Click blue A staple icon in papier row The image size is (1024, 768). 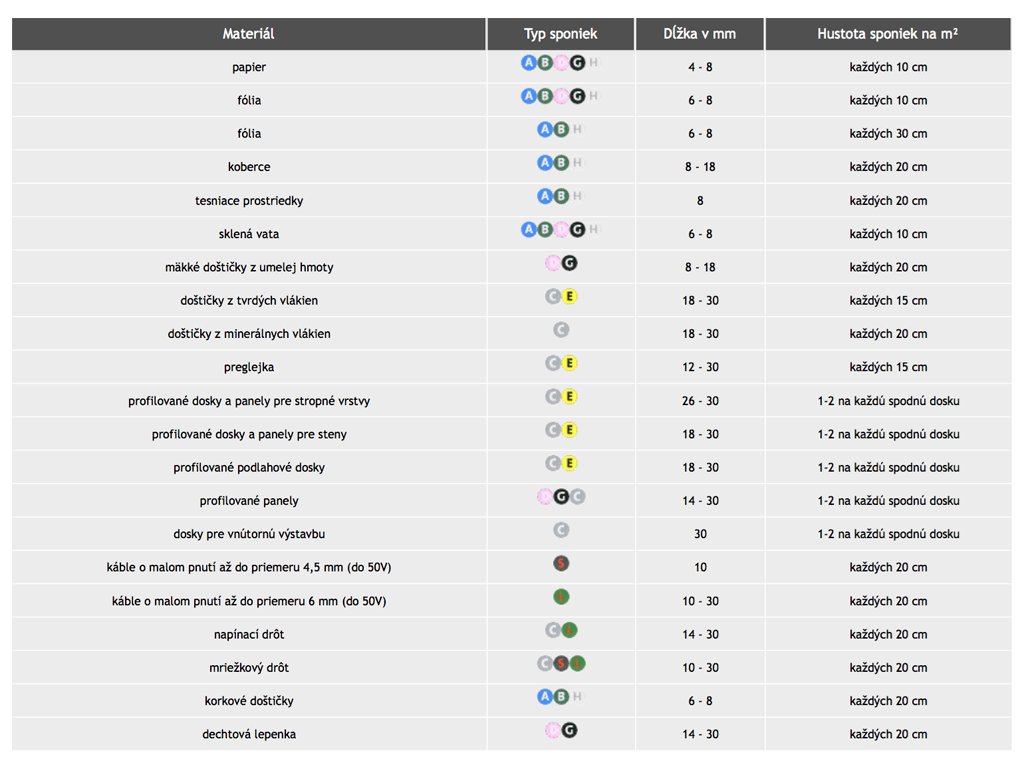[x=529, y=63]
